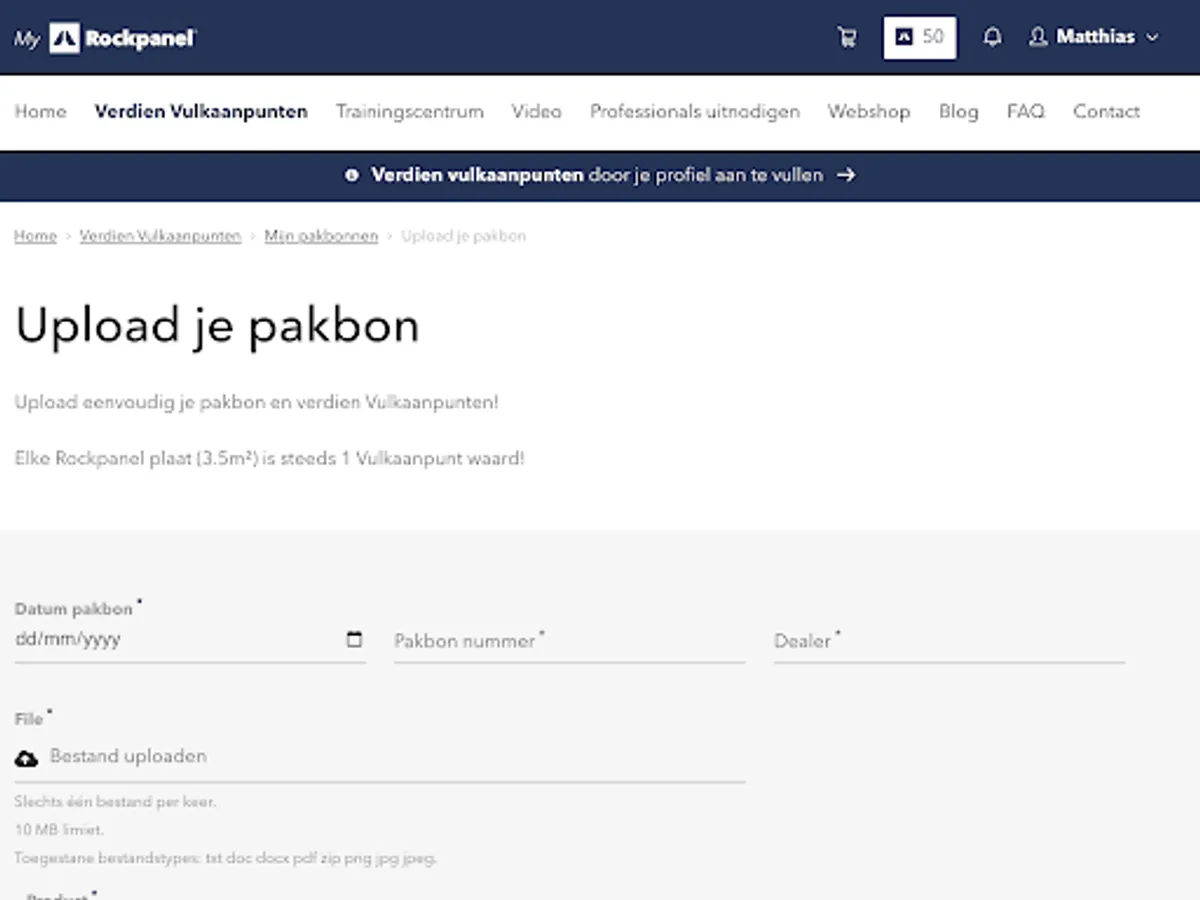Screen dimensions: 1200x900
Task: Click the Bestand uploaden file field
Action: pyautogui.click(x=380, y=757)
